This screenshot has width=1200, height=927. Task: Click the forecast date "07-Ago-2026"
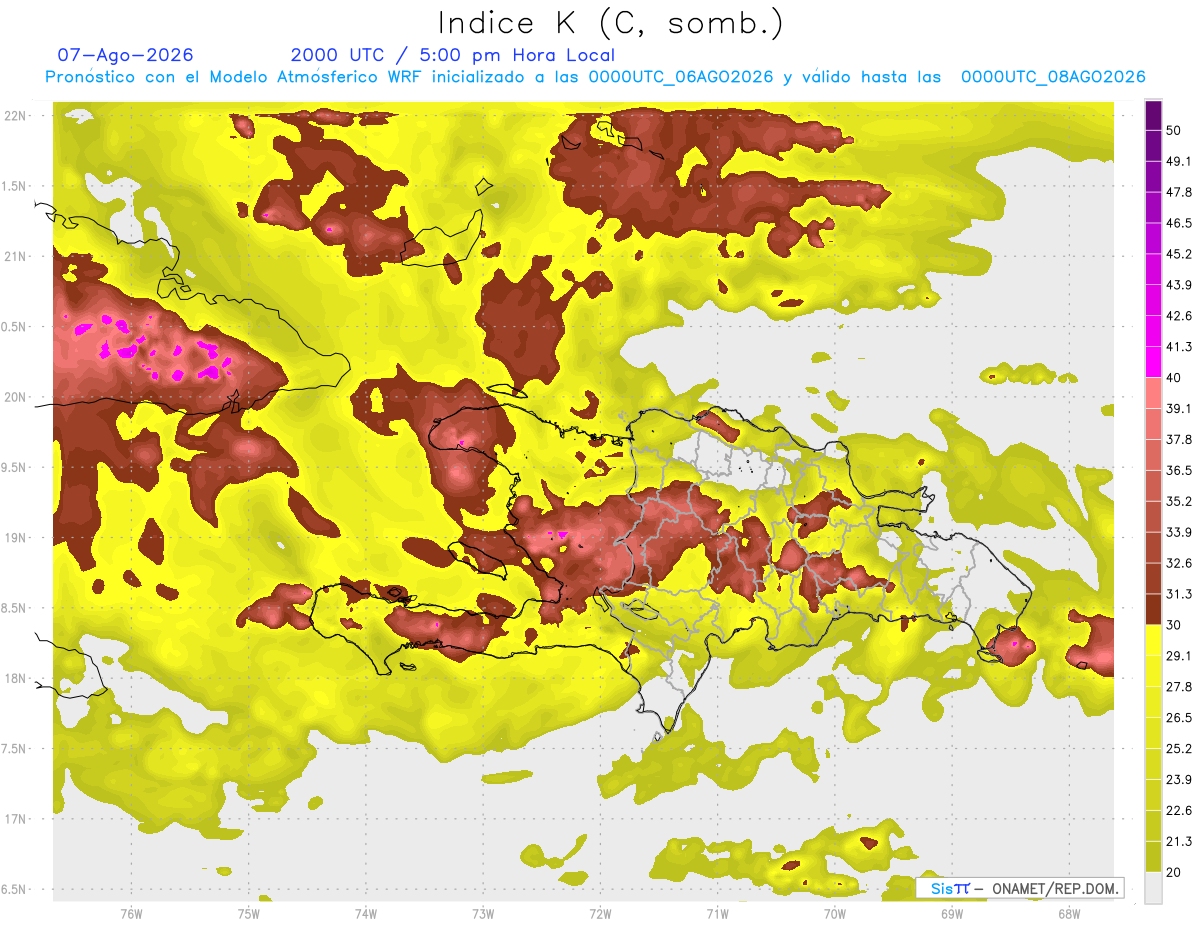pyautogui.click(x=125, y=55)
